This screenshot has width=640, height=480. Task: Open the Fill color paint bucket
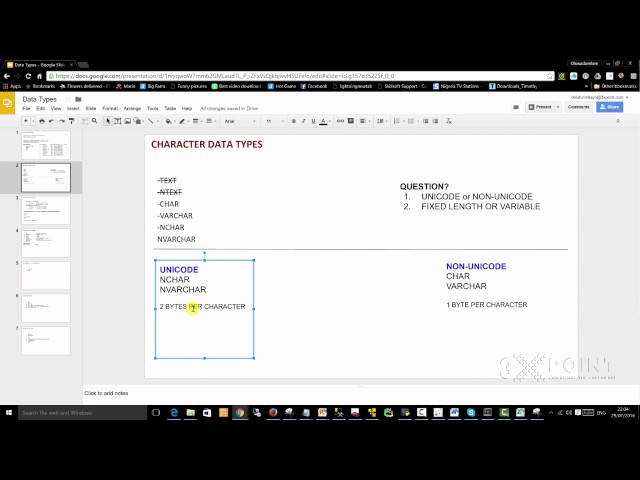(169, 121)
